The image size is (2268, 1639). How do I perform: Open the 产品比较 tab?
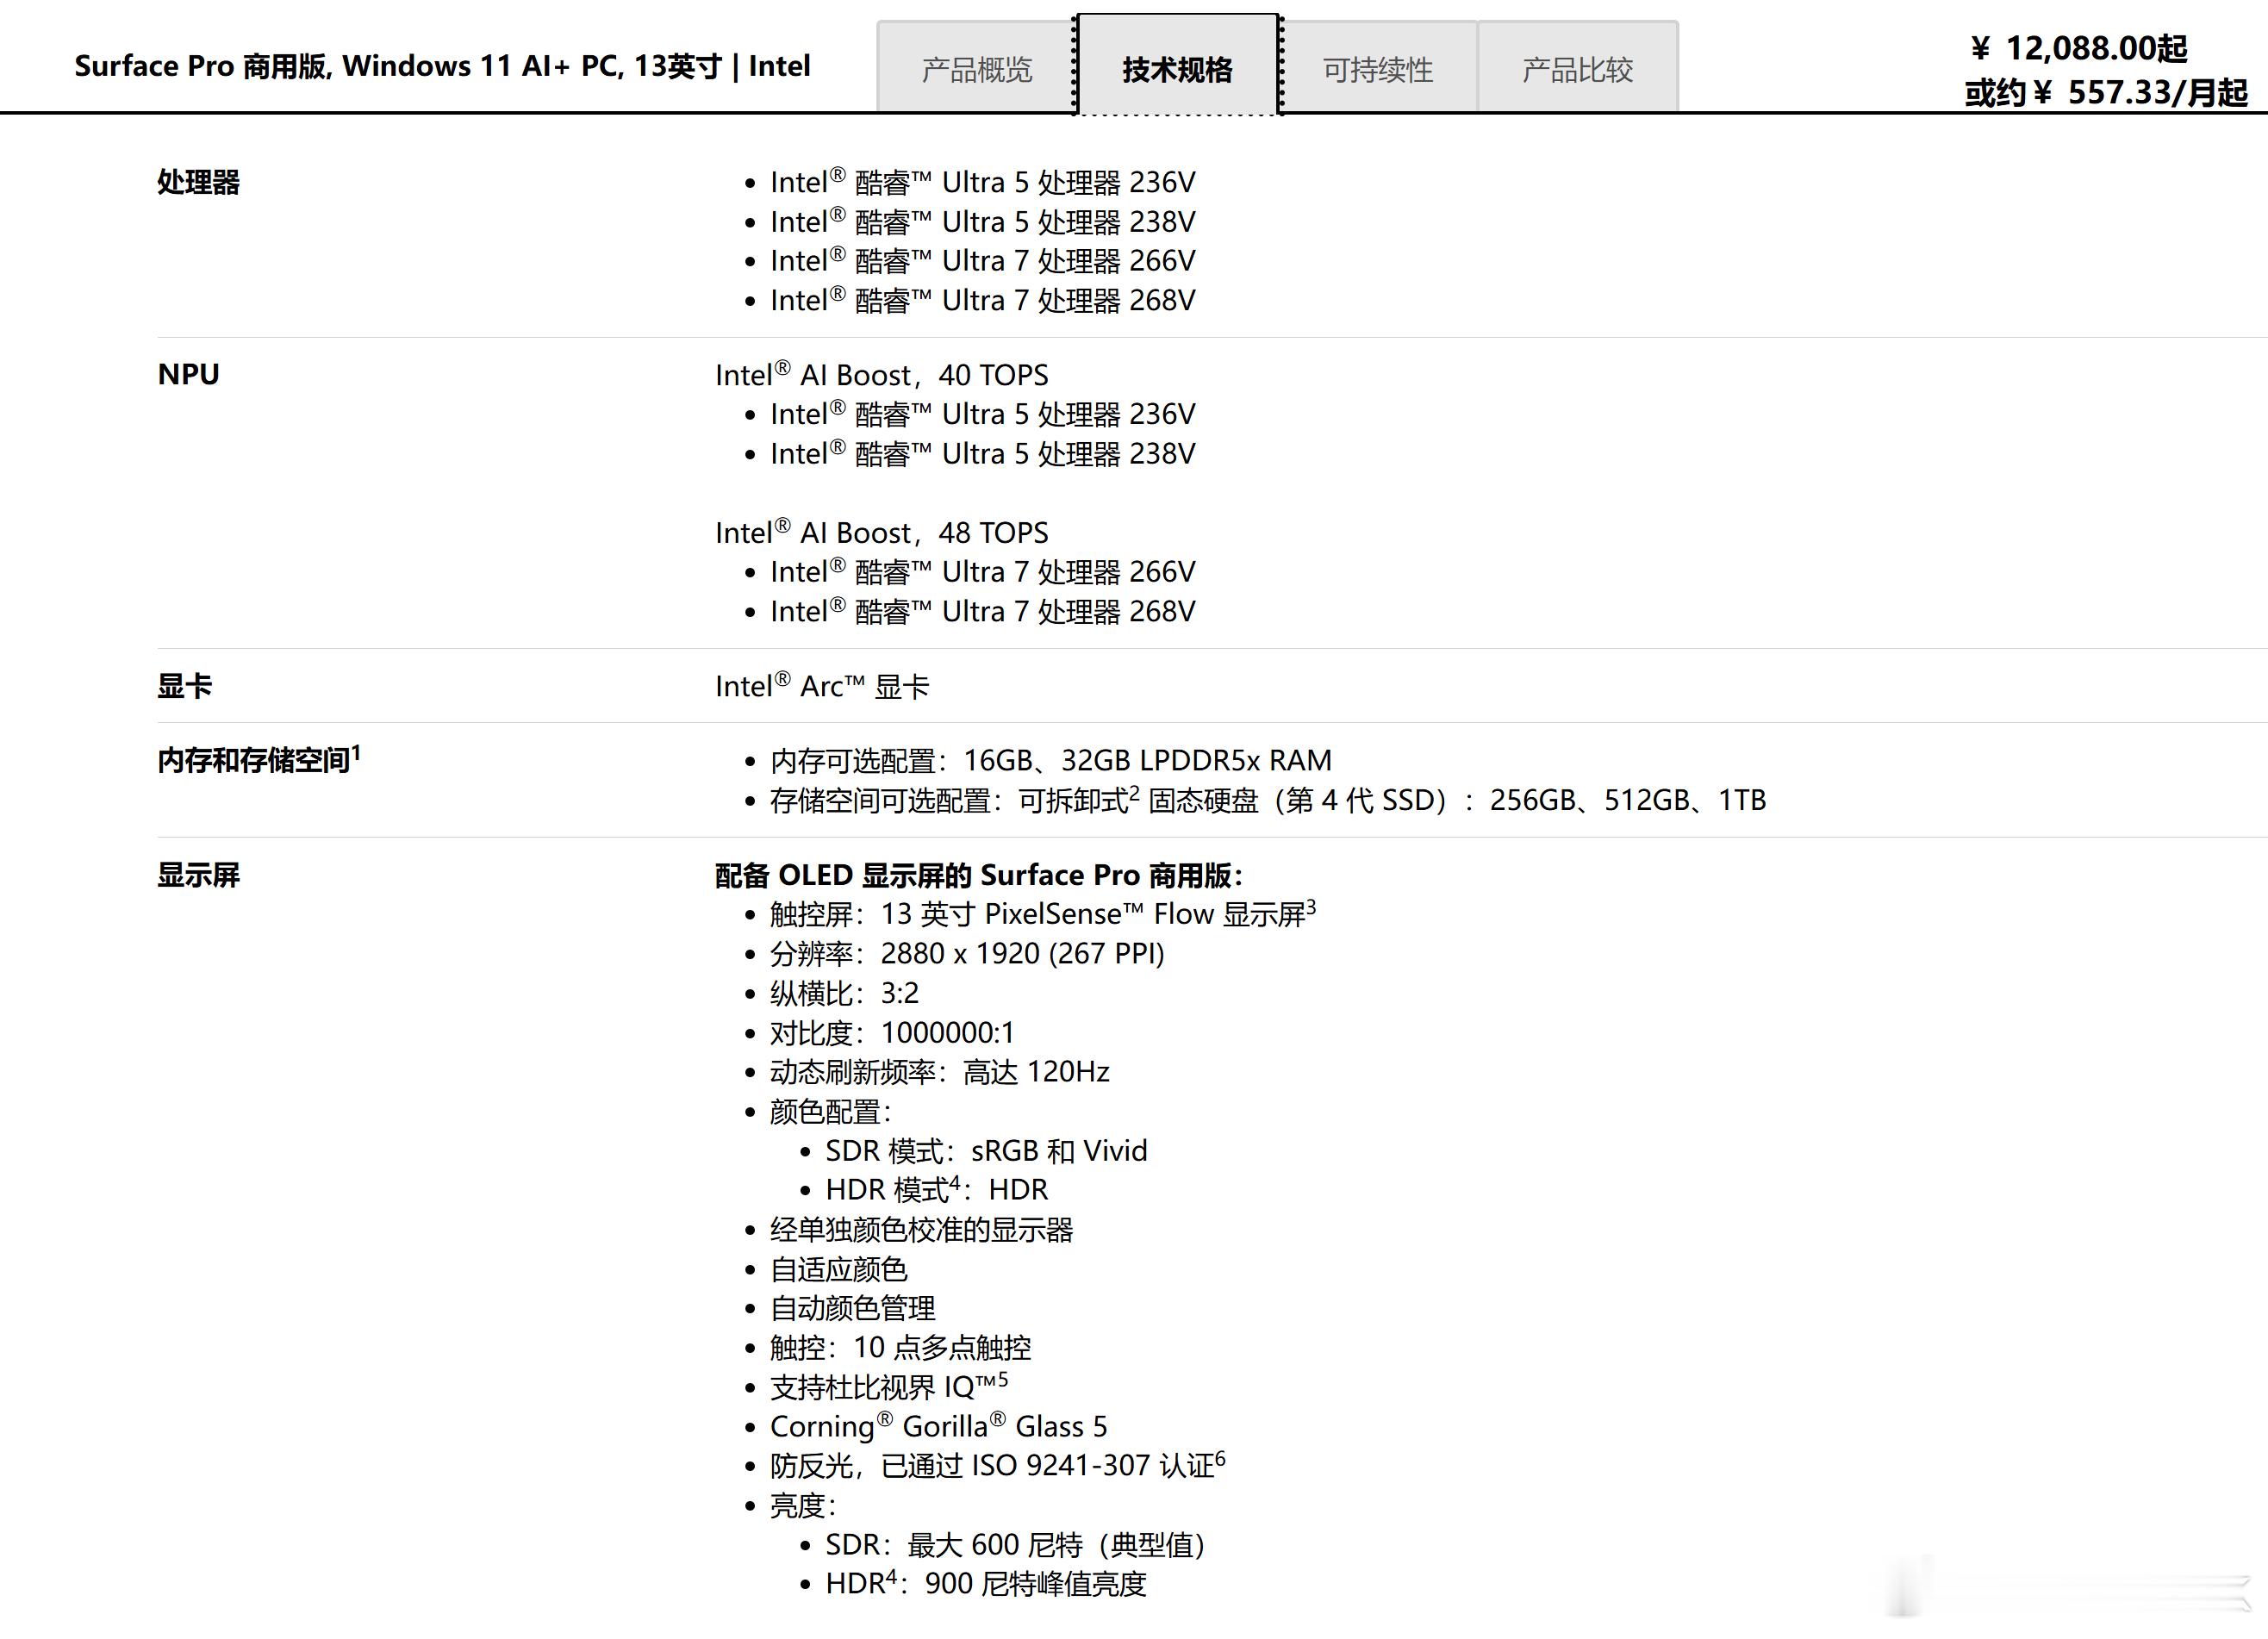[1577, 68]
